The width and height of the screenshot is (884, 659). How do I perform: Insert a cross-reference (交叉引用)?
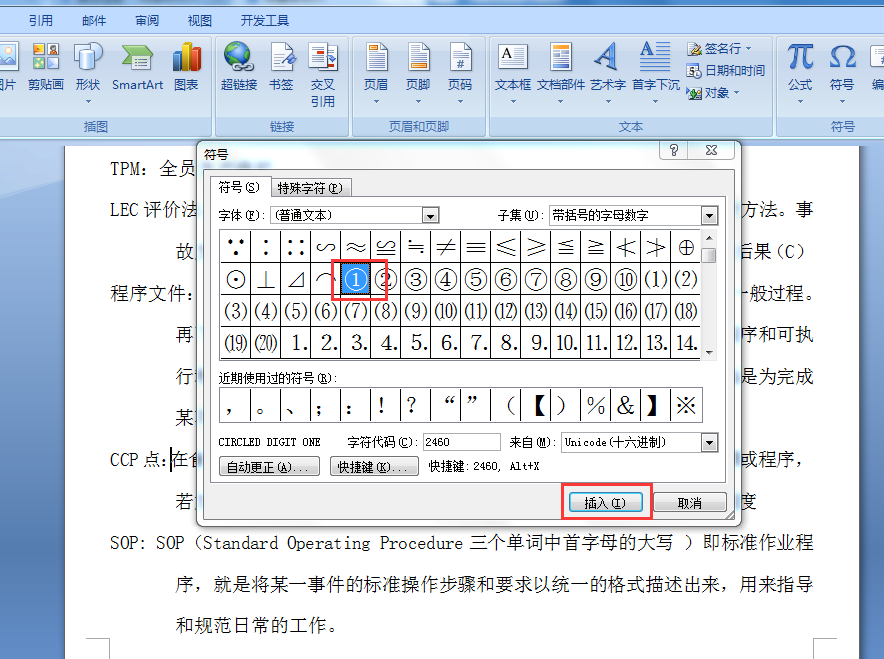click(322, 74)
